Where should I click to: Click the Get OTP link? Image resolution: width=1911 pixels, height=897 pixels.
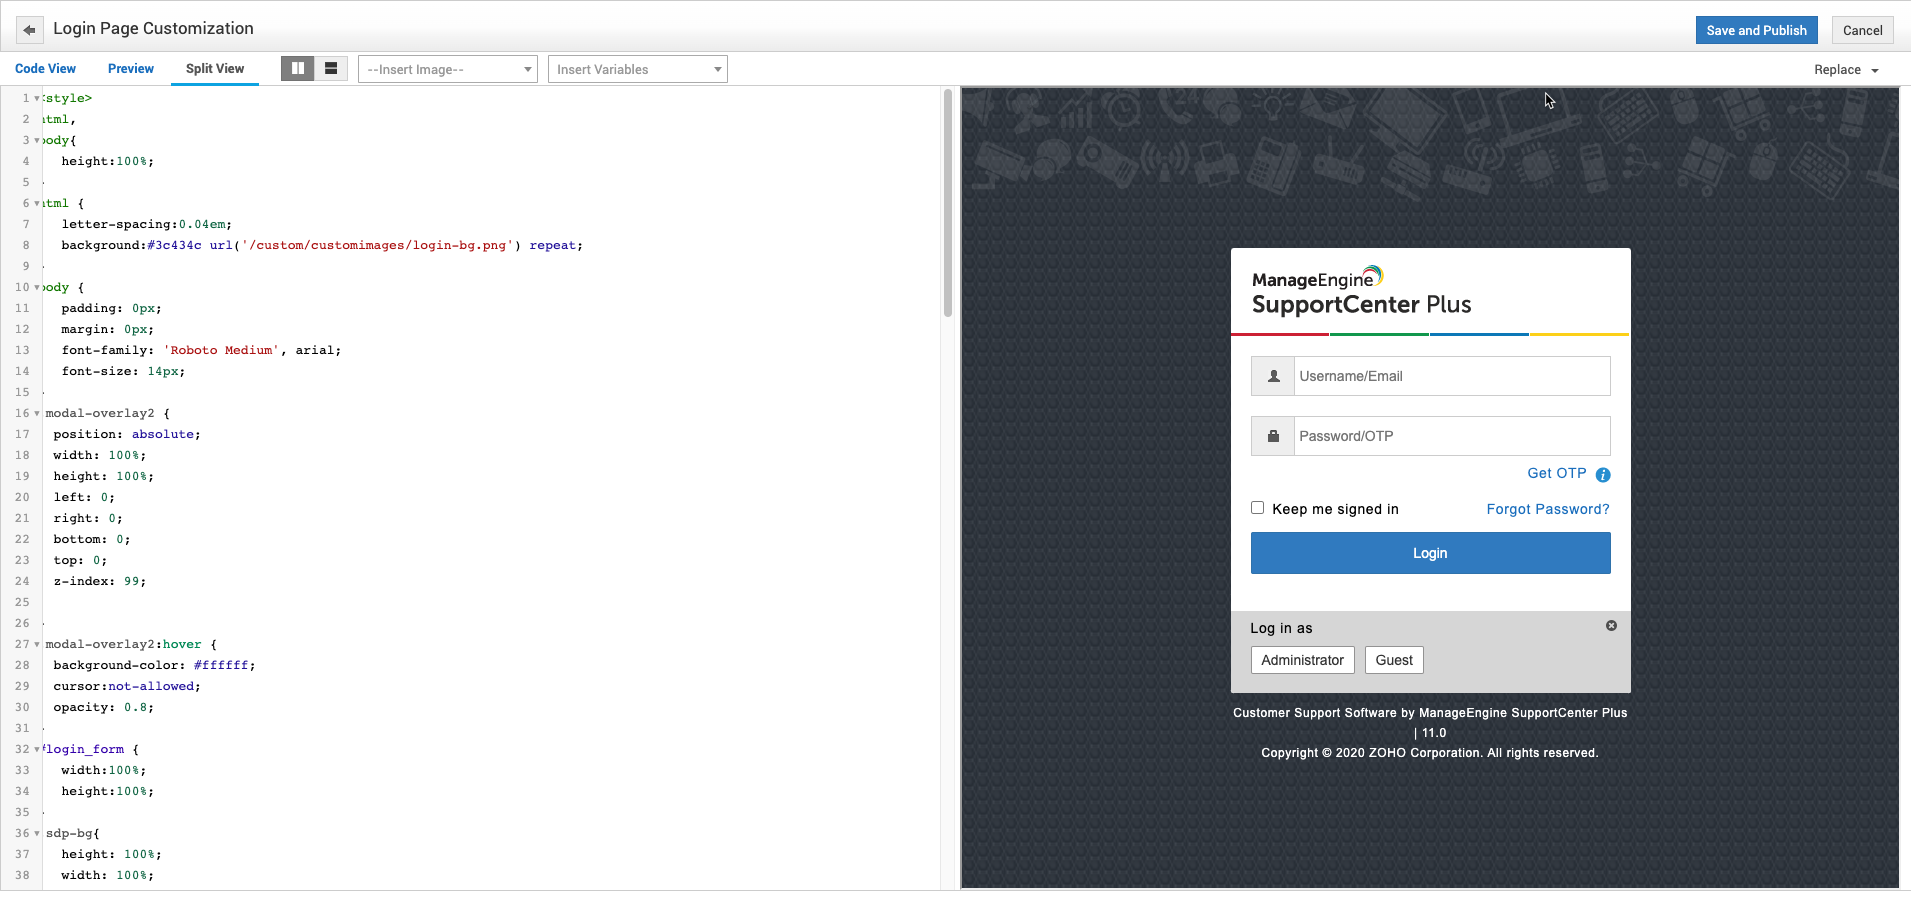1556,474
